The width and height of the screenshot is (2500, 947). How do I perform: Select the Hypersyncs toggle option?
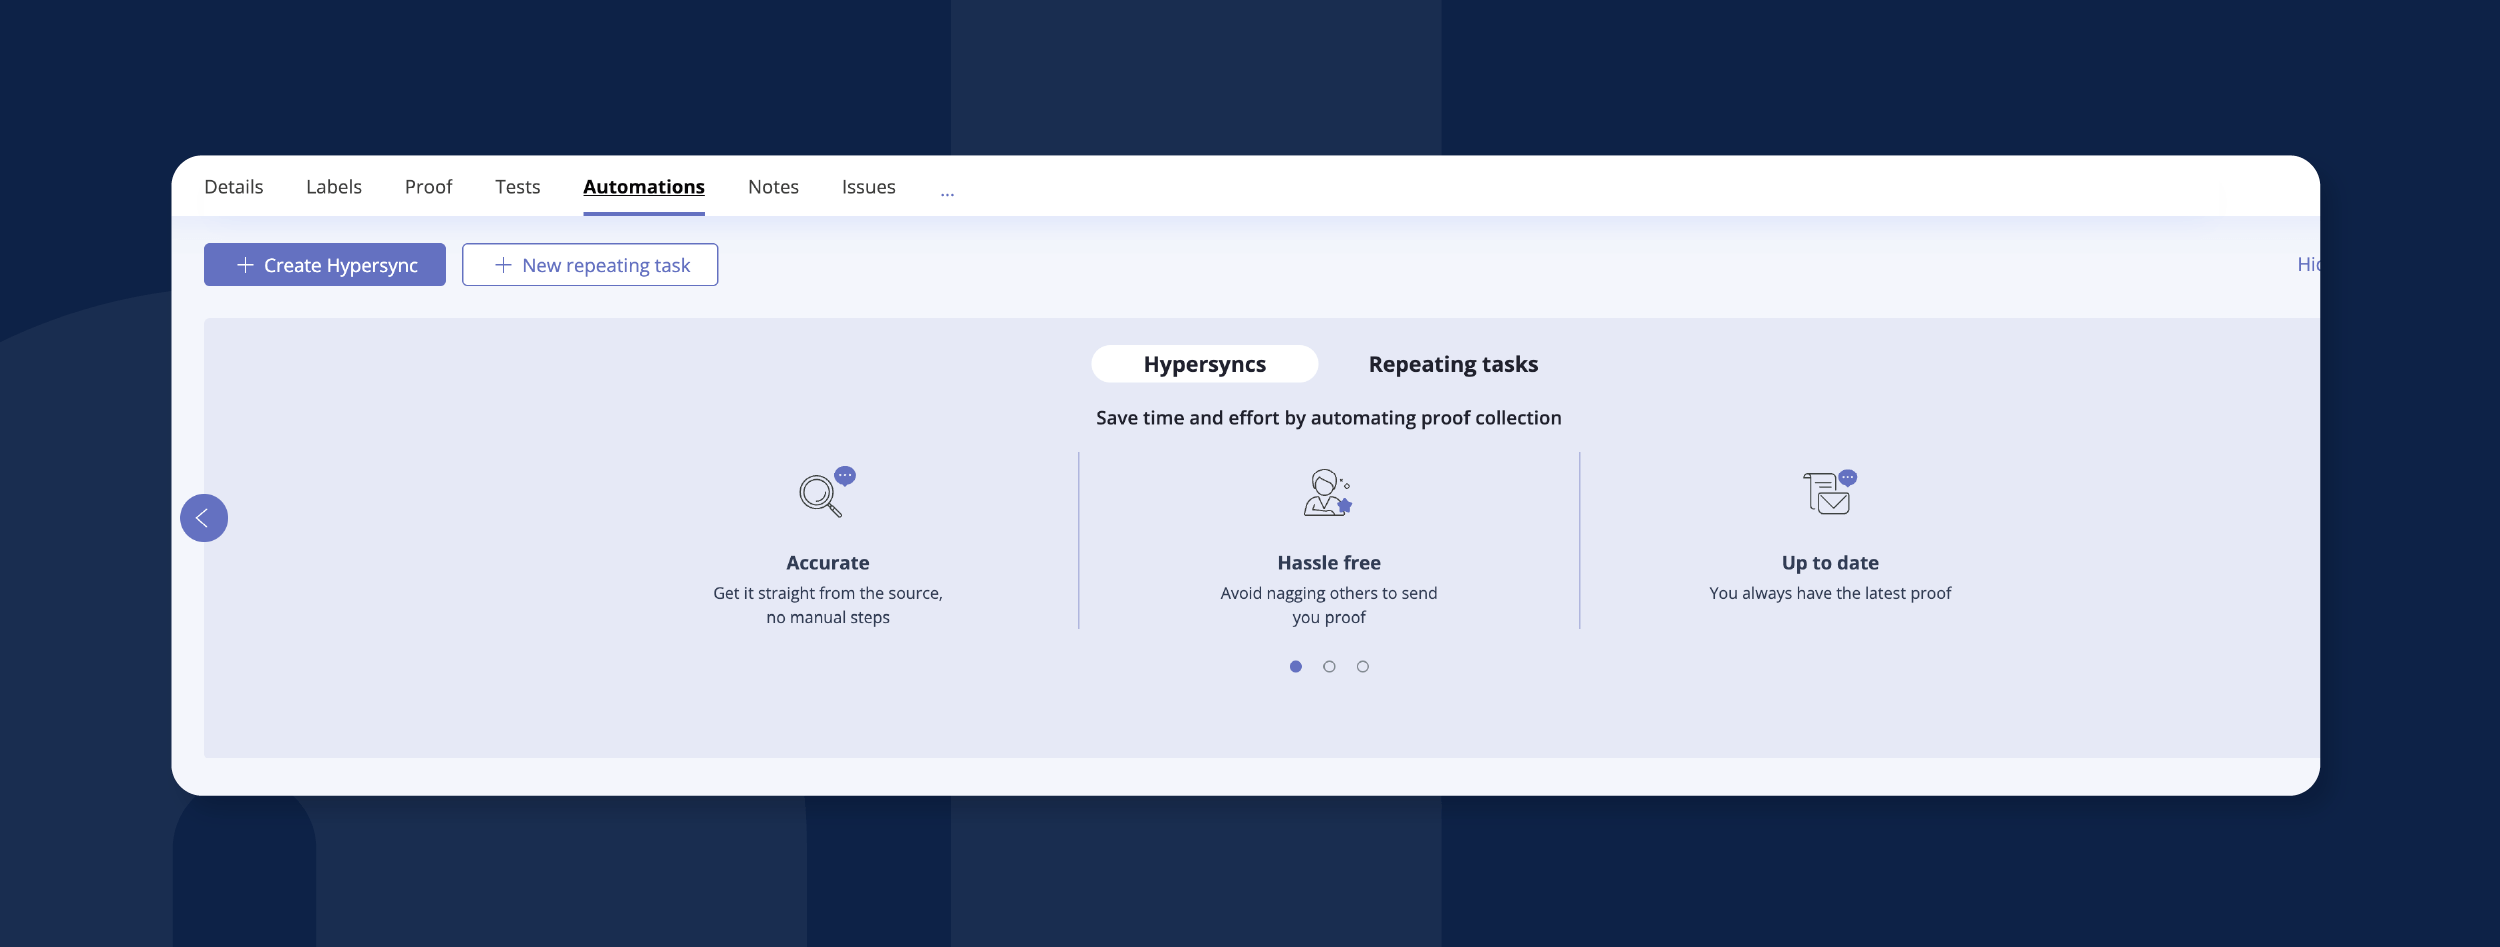(x=1205, y=364)
